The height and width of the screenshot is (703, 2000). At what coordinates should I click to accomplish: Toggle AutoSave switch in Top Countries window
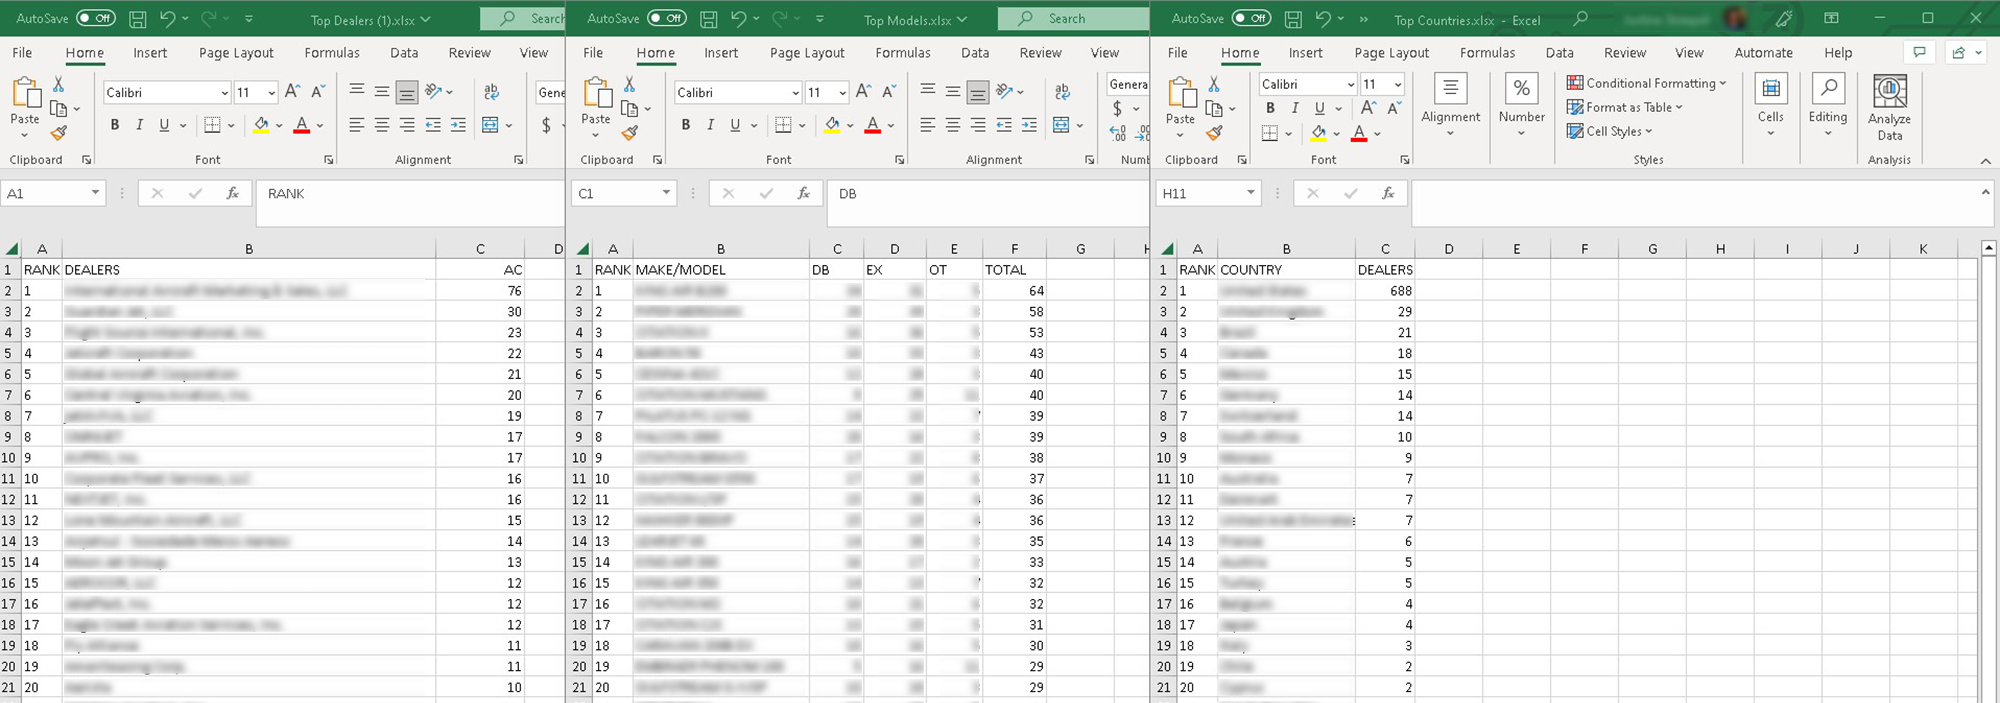[x=1252, y=18]
